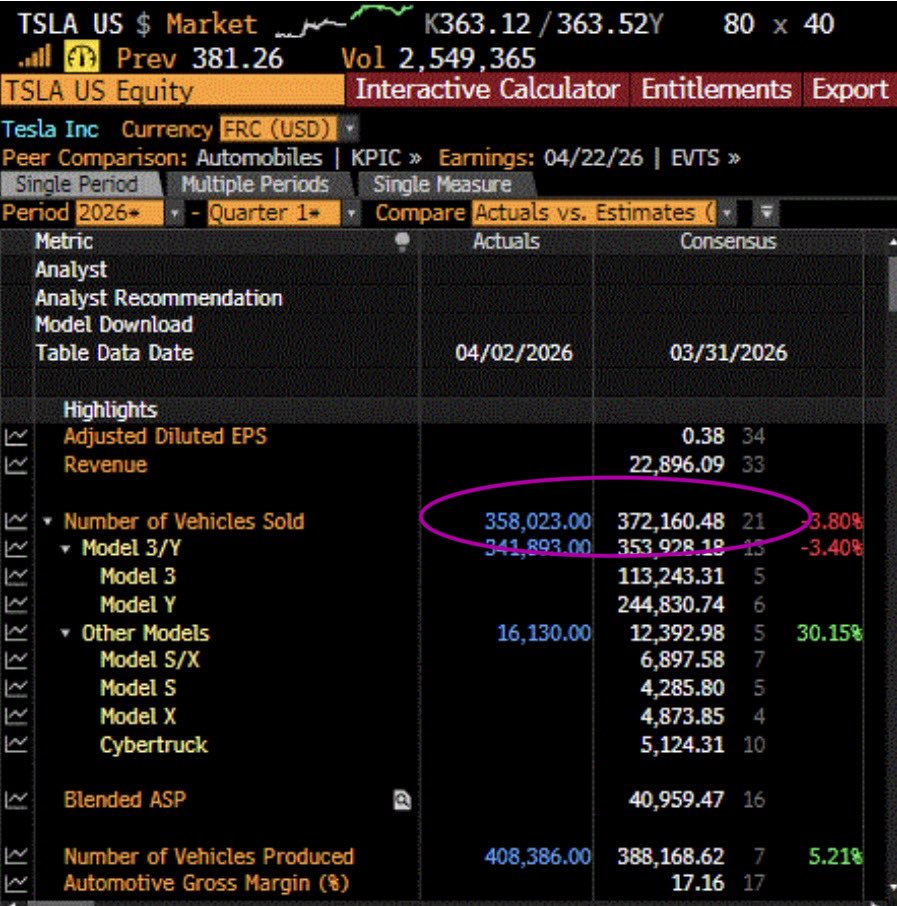Open chart icon for Automotive Gross Margin
The height and width of the screenshot is (906, 897).
pos(16,883)
